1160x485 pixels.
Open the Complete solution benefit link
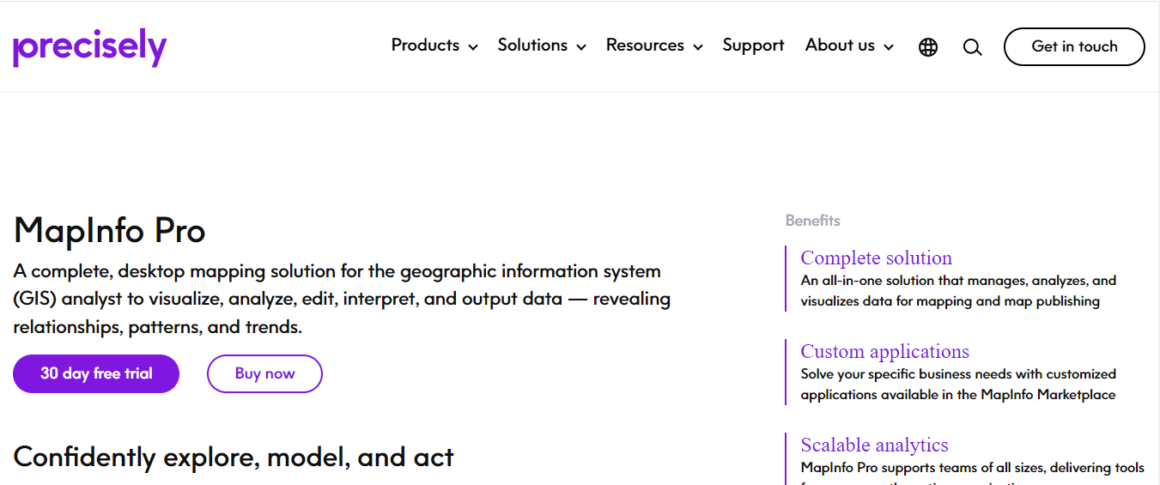(876, 258)
